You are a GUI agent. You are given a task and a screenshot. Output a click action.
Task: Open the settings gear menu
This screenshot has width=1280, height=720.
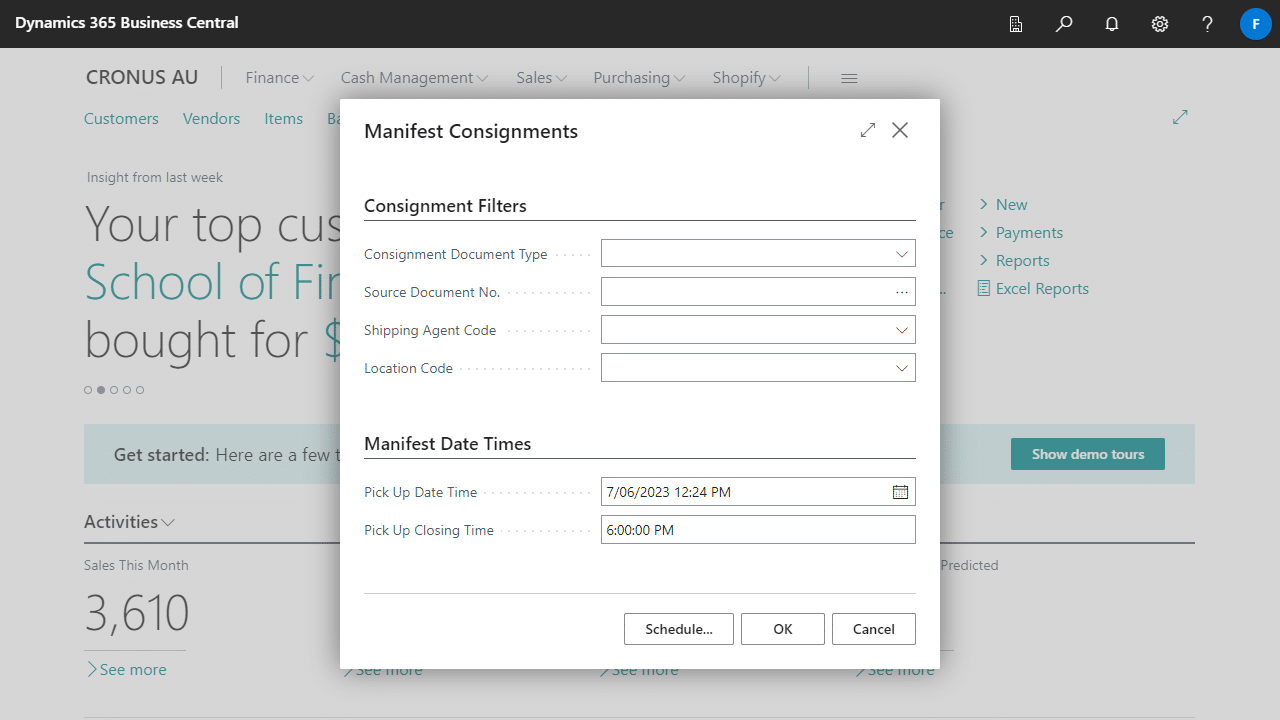(x=1160, y=24)
